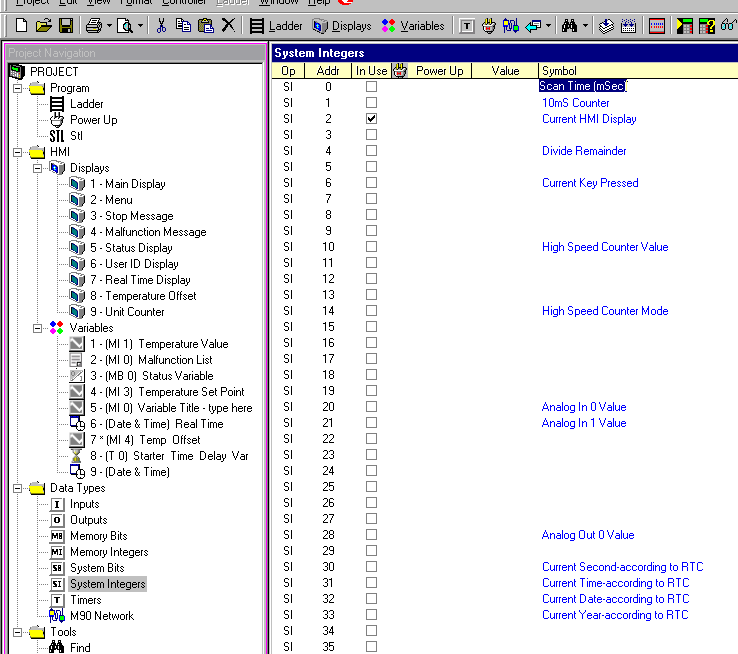Image resolution: width=738 pixels, height=654 pixels.
Task: Click the binoculars Find toolbar icon
Action: (570, 26)
